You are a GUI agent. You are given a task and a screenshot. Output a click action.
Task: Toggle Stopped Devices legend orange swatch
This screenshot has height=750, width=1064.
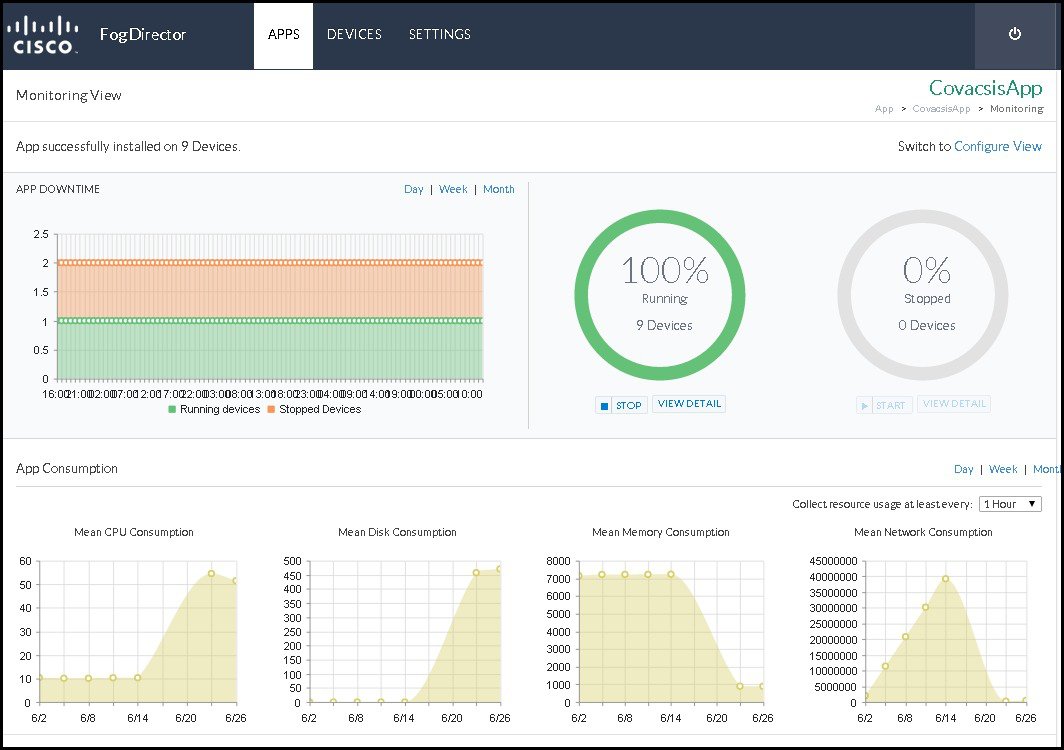271,409
